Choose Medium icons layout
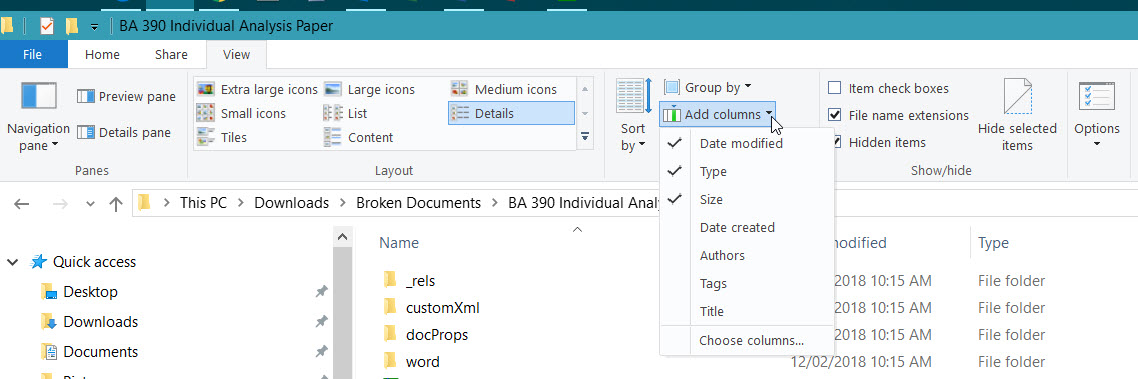Screen dimensions: 1138x379 click(504, 89)
